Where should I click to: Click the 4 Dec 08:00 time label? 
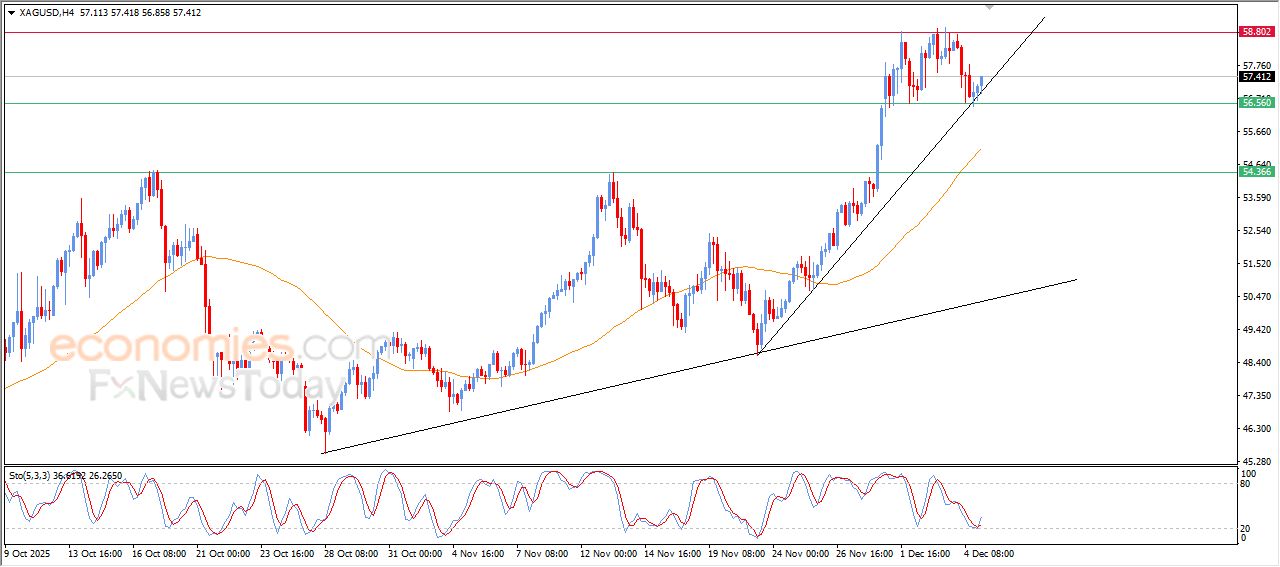[x=988, y=552]
